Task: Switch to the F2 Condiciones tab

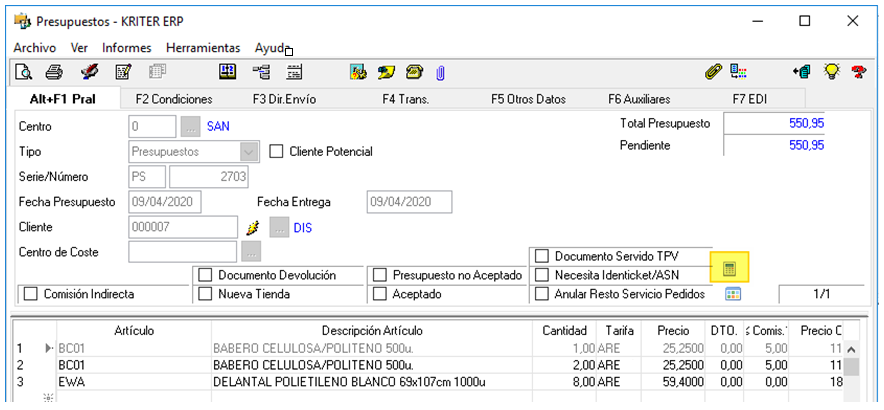Action: point(174,99)
